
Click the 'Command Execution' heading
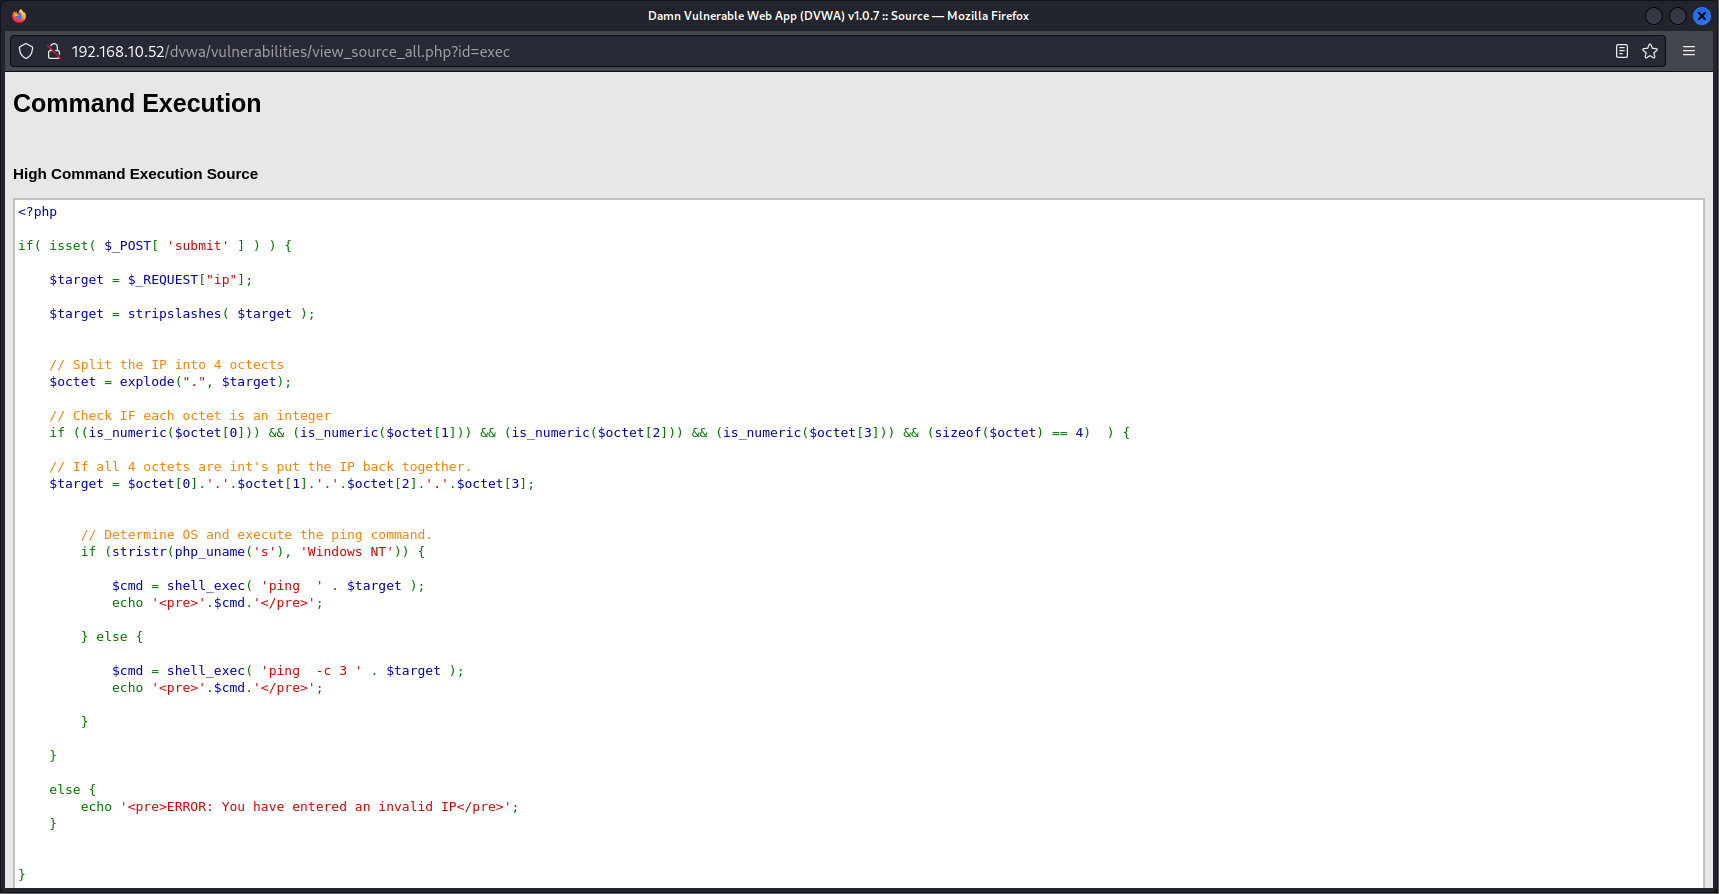coord(137,103)
